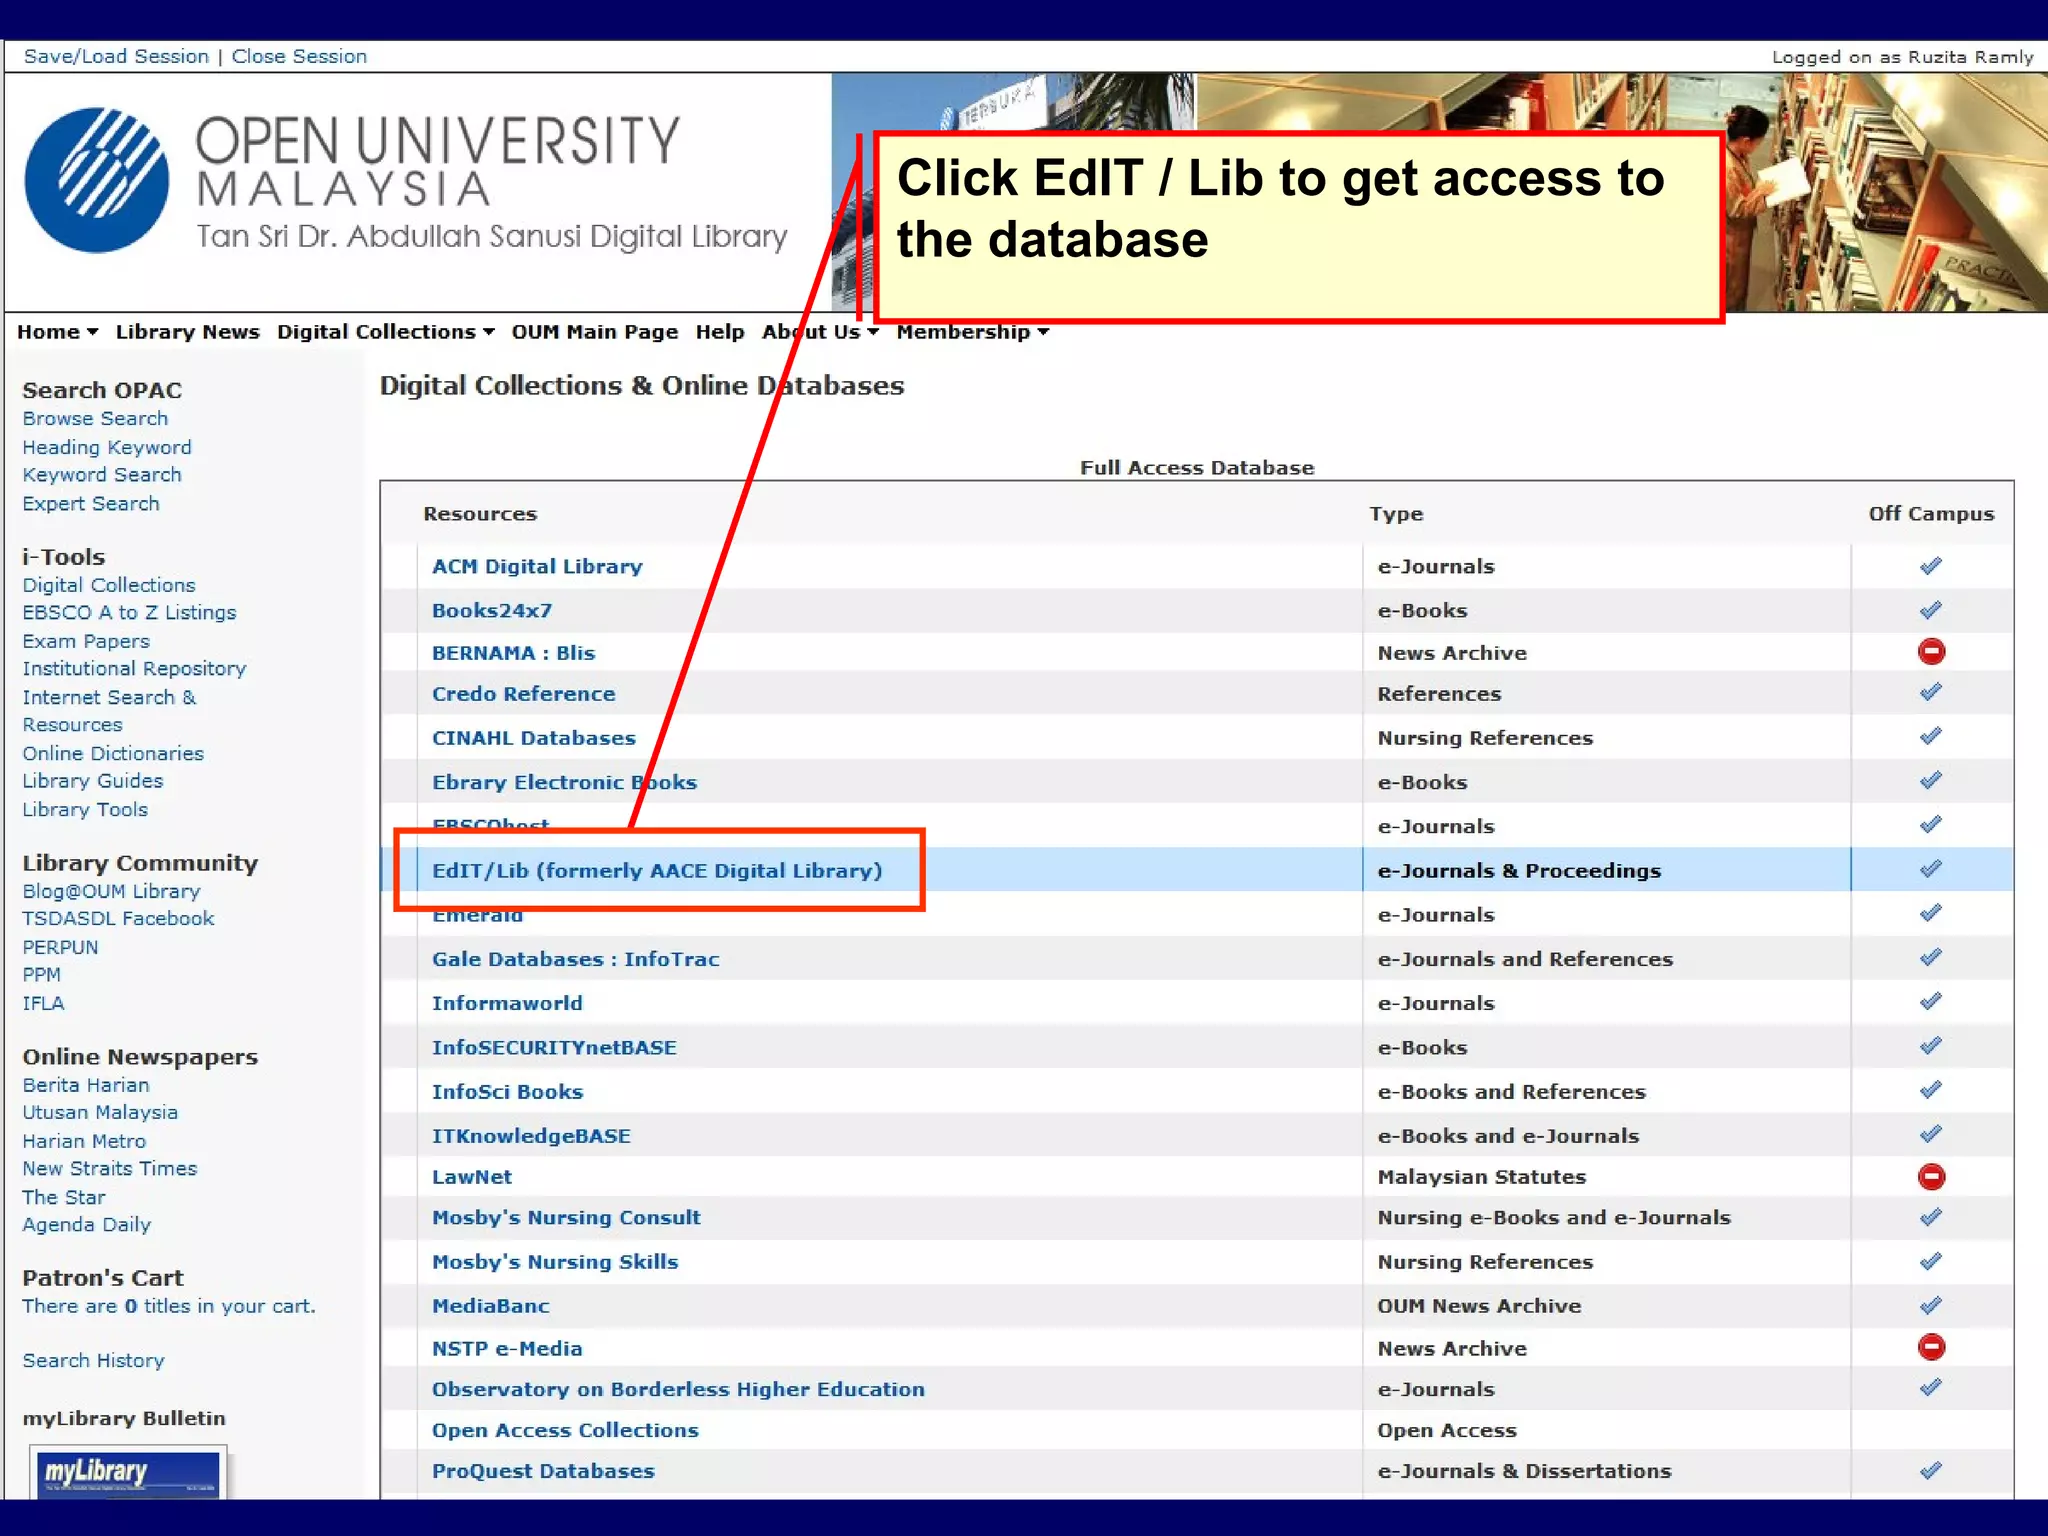Click the off-campus checkmark for Ebrary Electronic Books
Screen dimensions: 2048x1536
[x=1931, y=780]
